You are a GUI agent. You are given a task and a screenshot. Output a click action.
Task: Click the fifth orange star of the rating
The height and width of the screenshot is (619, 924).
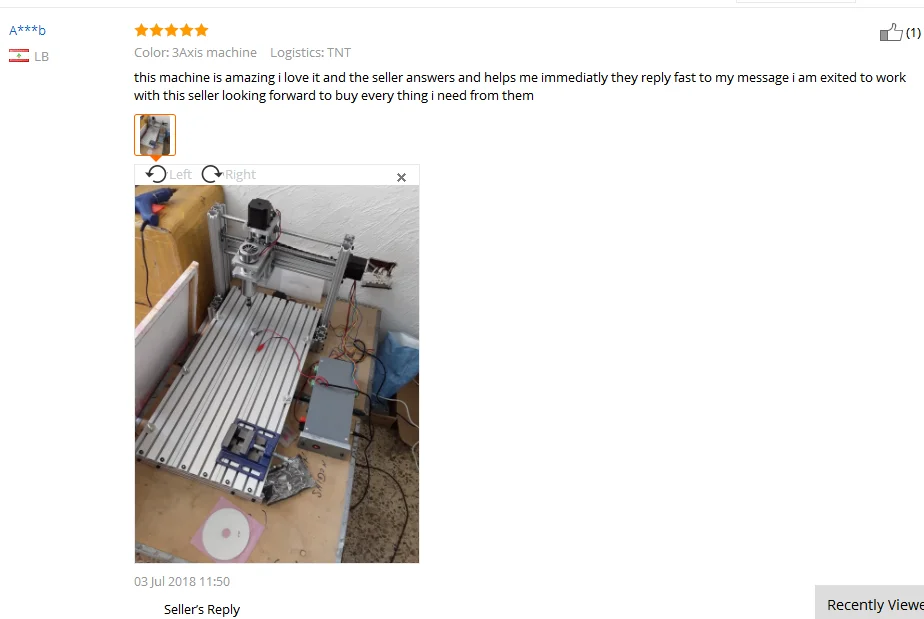click(202, 30)
